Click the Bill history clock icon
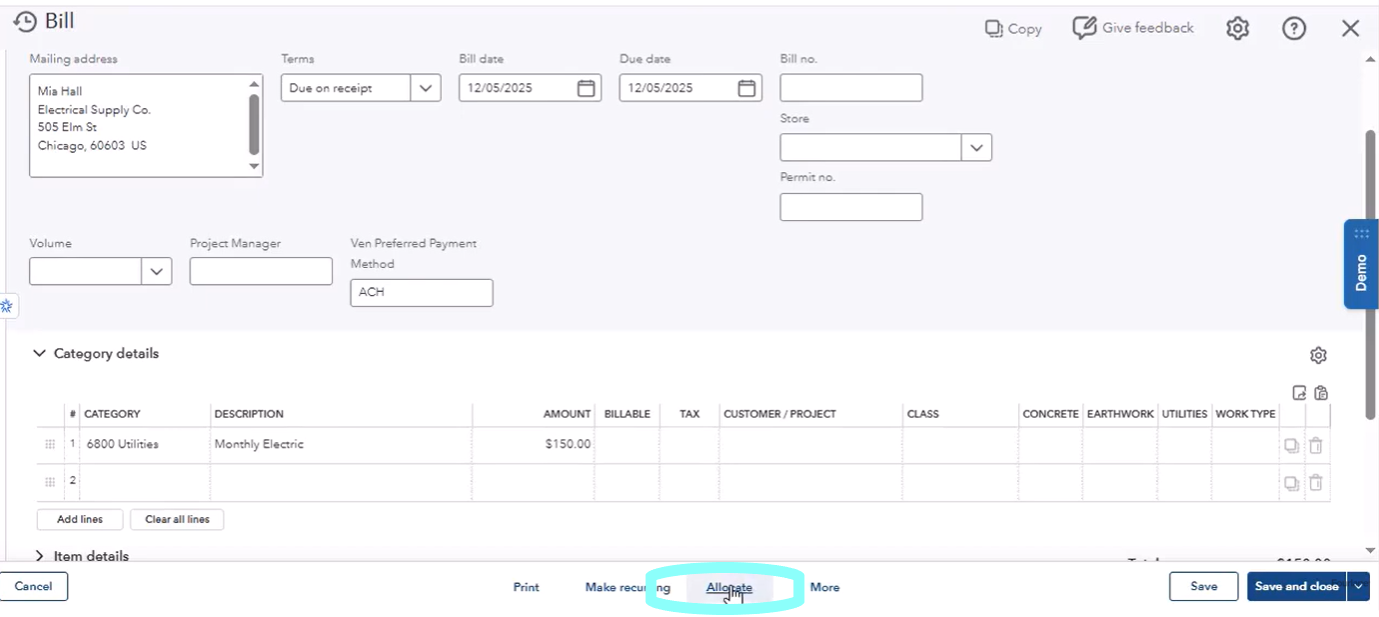 pos(25,21)
